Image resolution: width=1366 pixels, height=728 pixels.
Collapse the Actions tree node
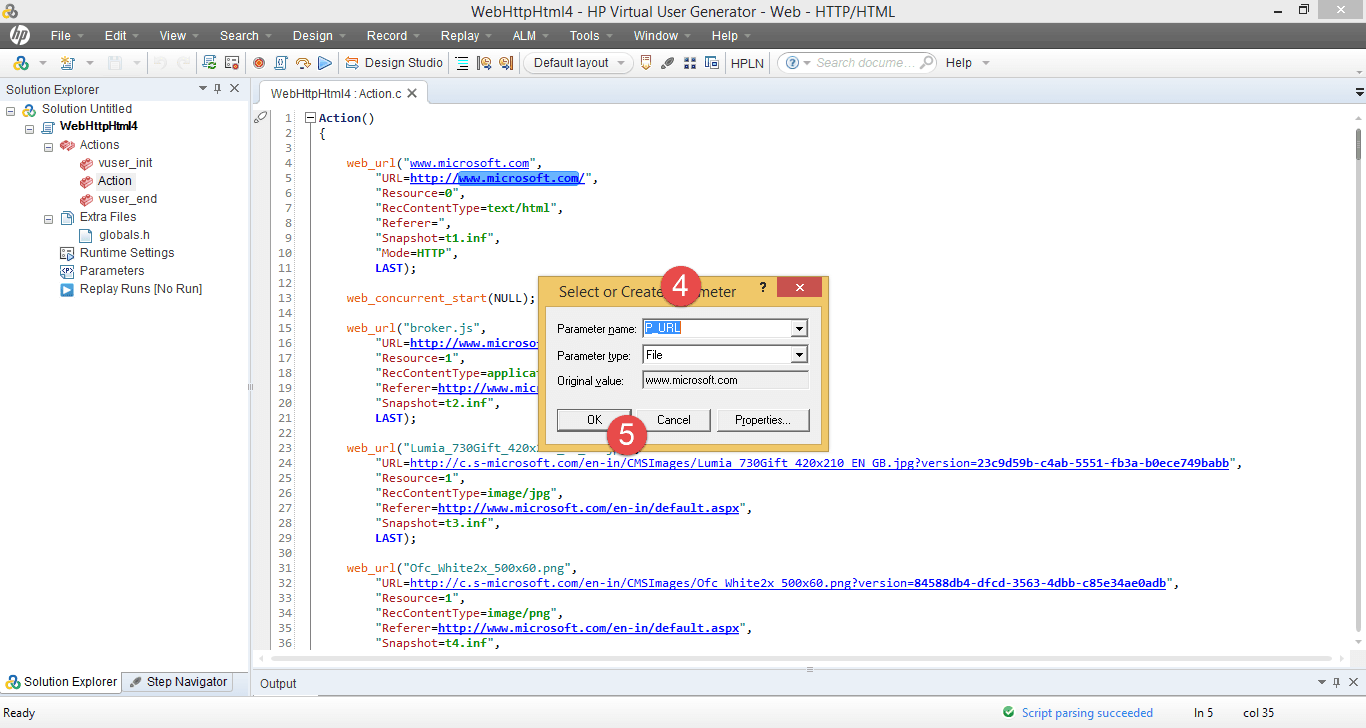48,144
